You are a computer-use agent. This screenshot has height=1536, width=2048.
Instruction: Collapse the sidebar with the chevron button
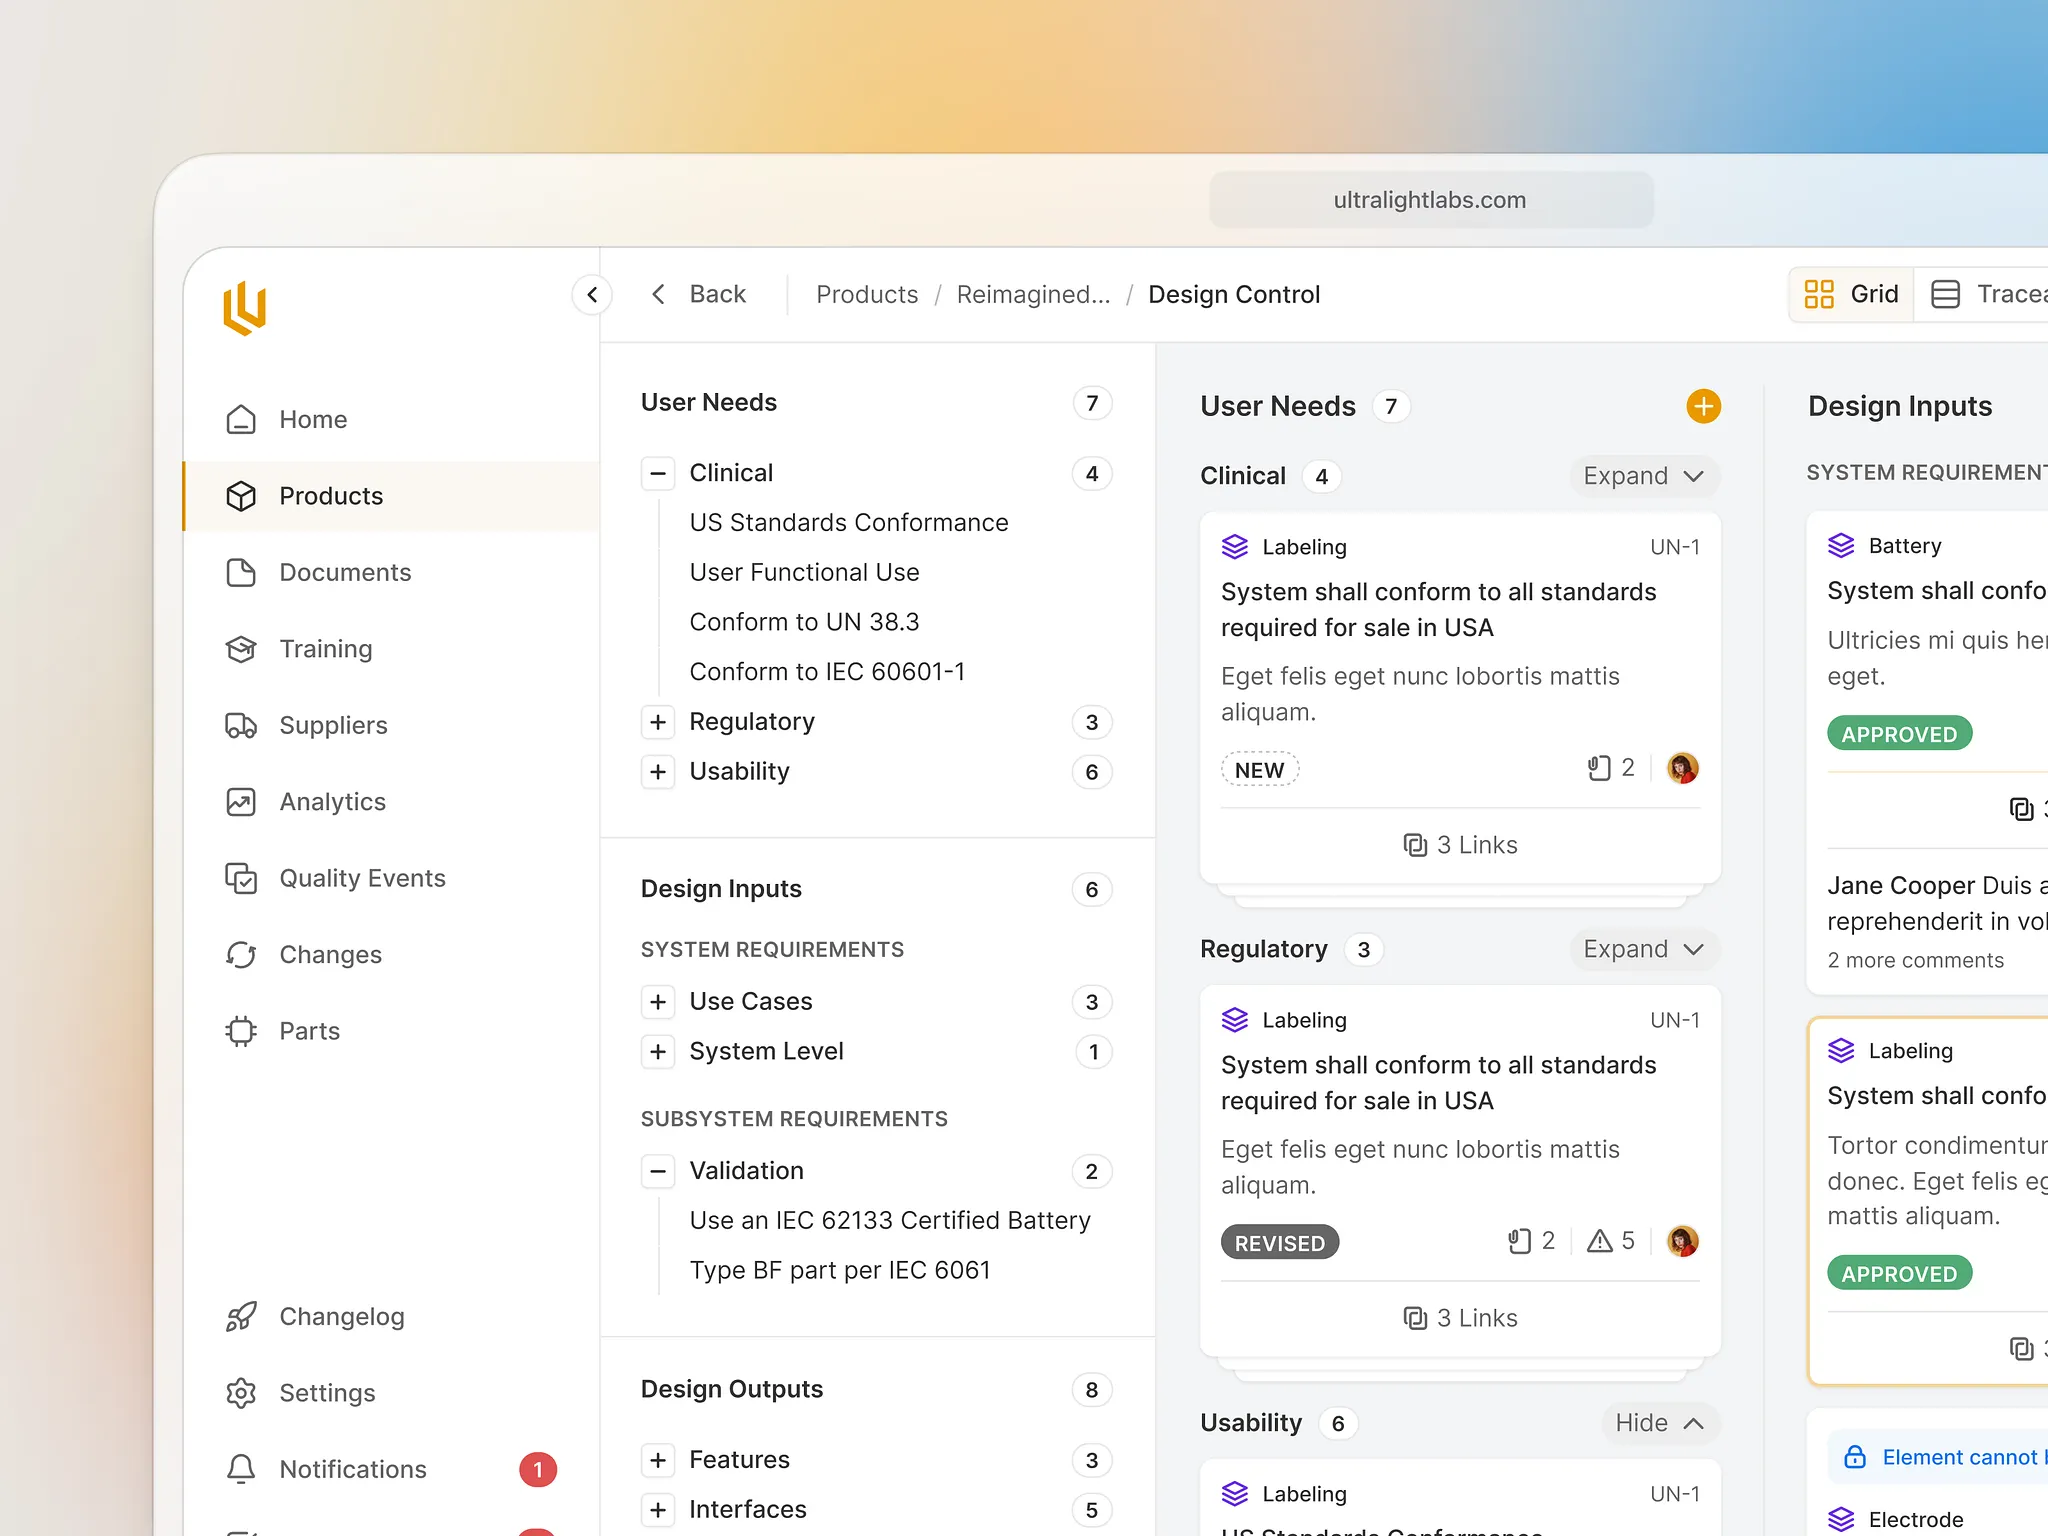coord(592,295)
